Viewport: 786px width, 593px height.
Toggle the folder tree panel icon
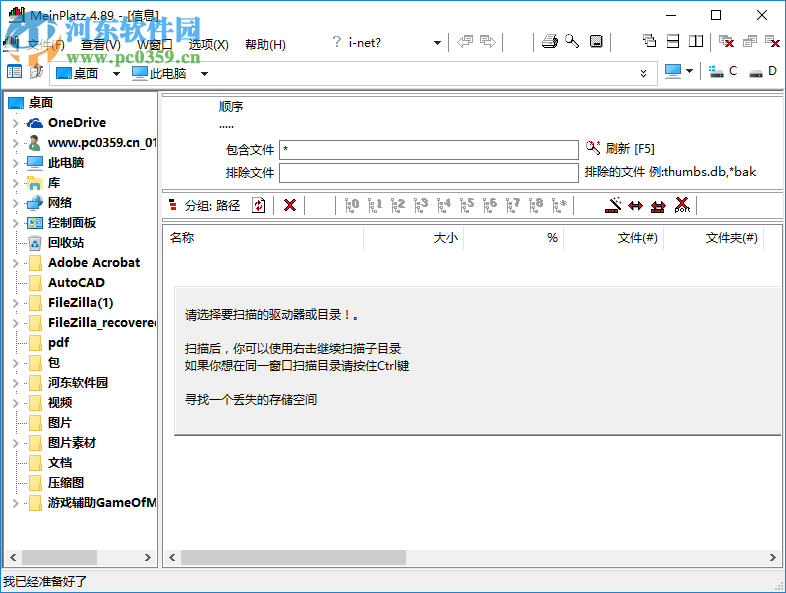(x=14, y=72)
